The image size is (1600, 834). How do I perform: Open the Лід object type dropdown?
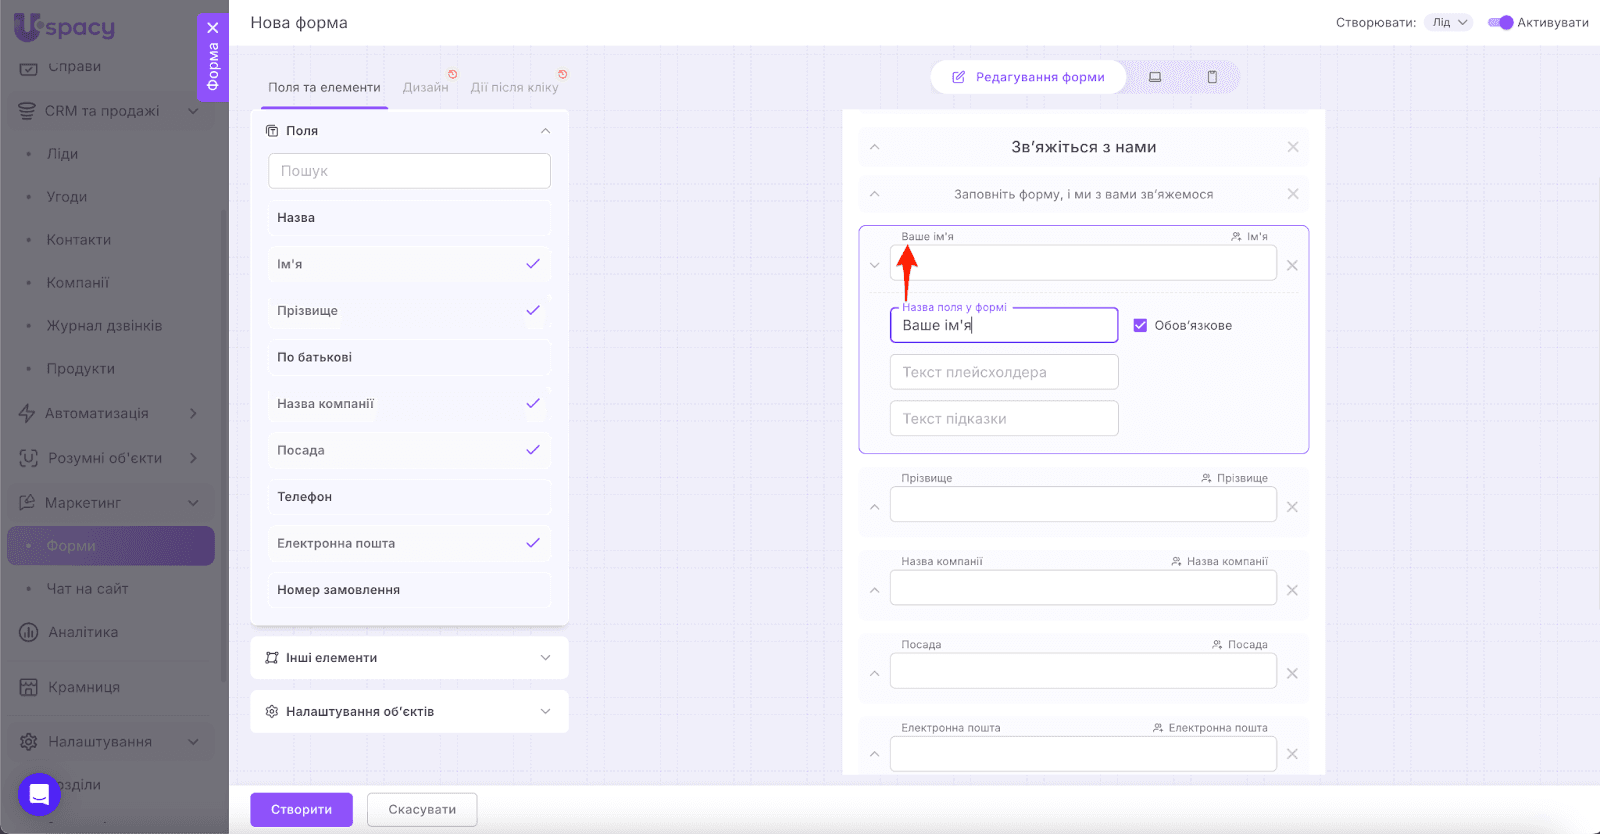point(1449,23)
